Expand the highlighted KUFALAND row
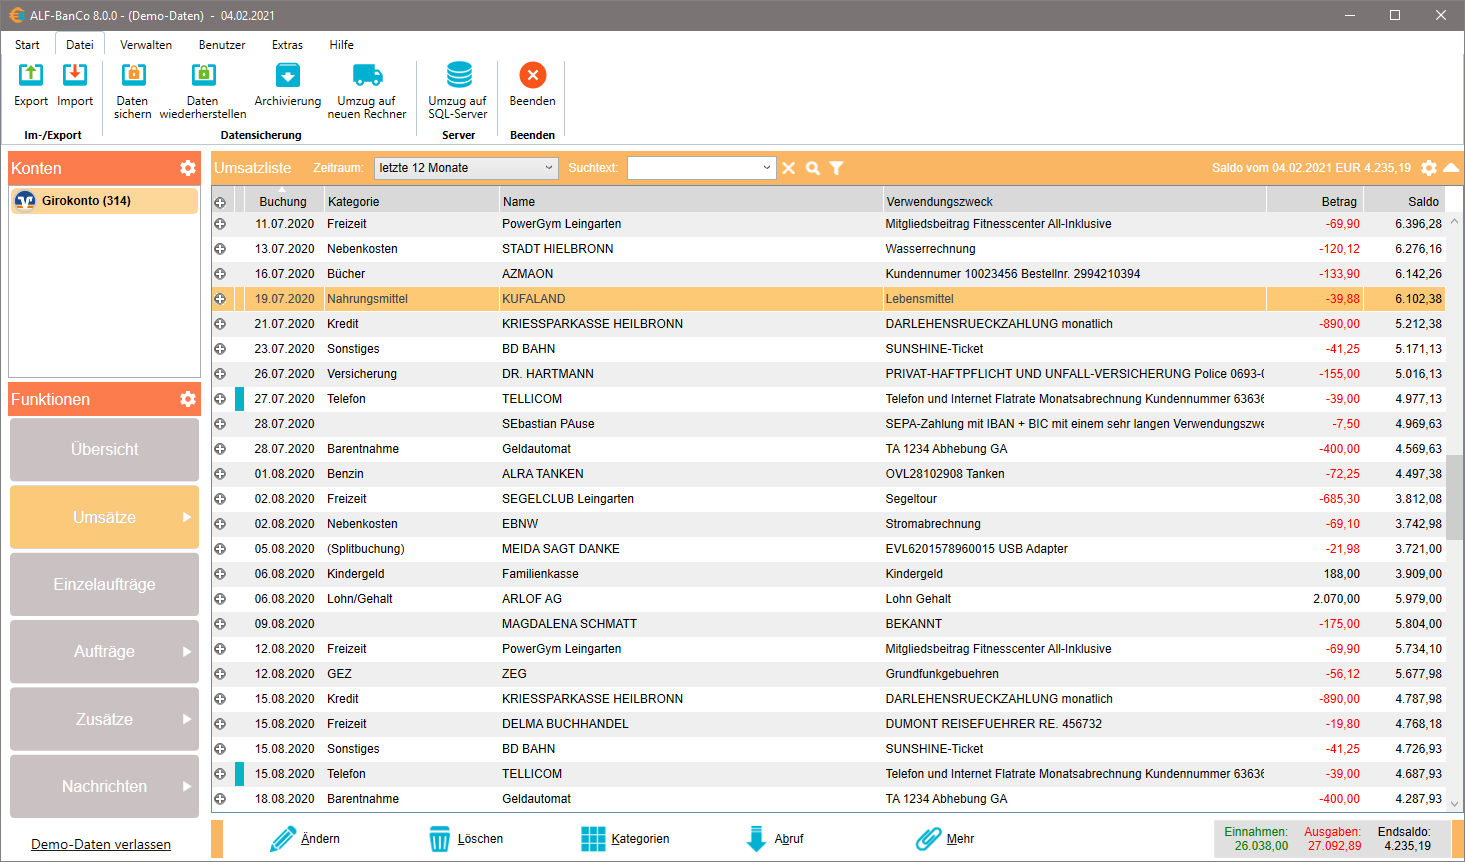 pyautogui.click(x=220, y=299)
